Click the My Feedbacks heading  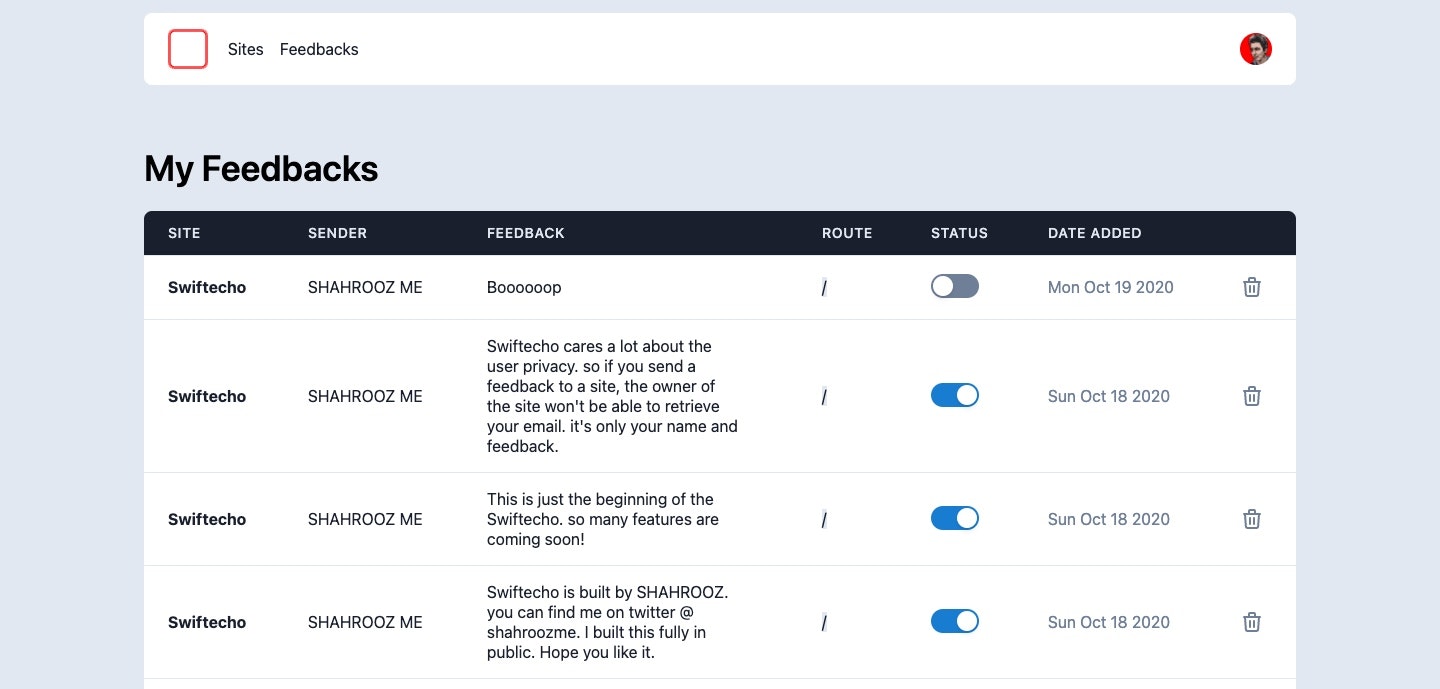(261, 168)
